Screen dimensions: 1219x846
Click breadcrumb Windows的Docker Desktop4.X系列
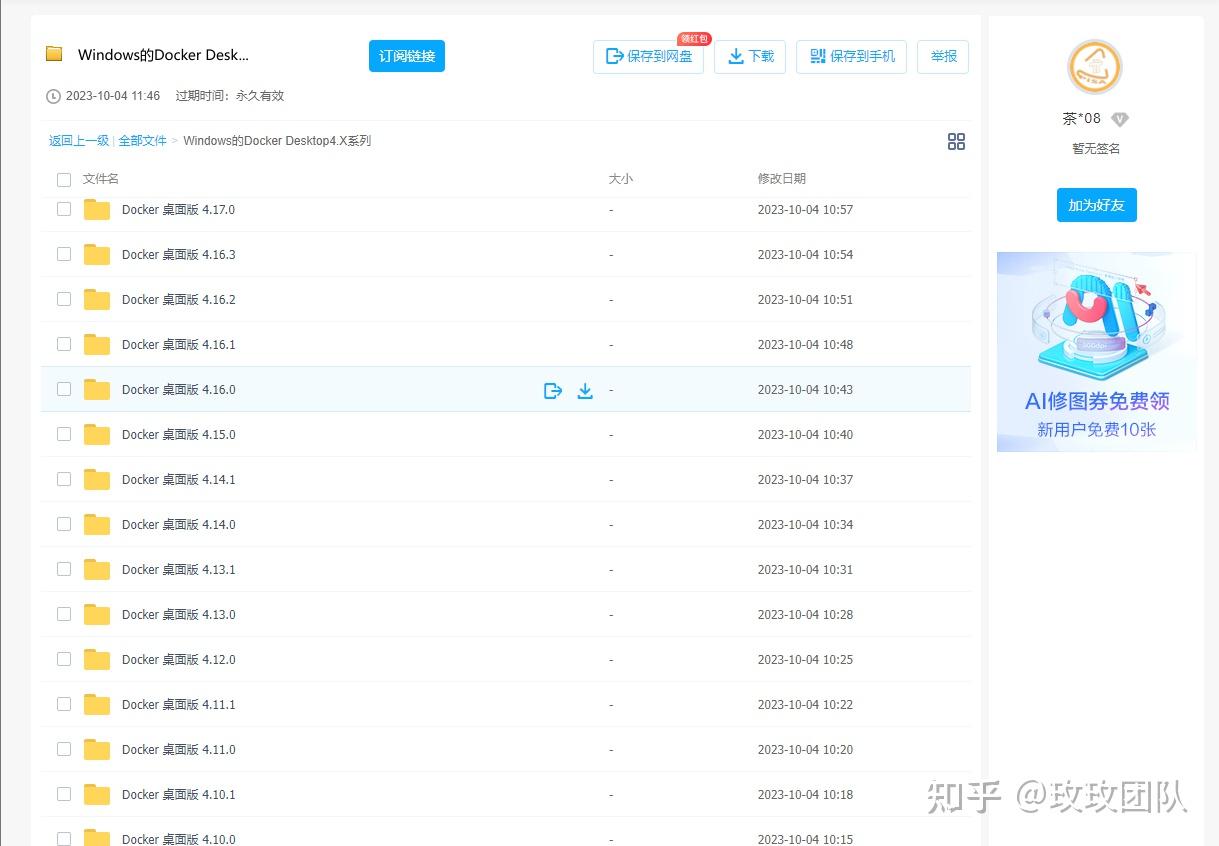277,141
